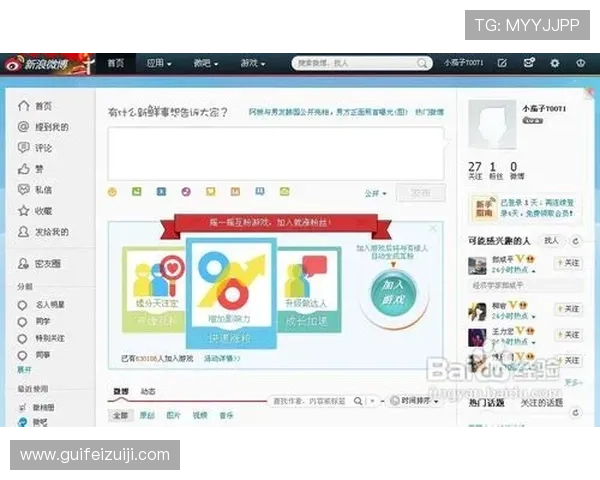
Task: Select 同学 group
Action: 34,322
